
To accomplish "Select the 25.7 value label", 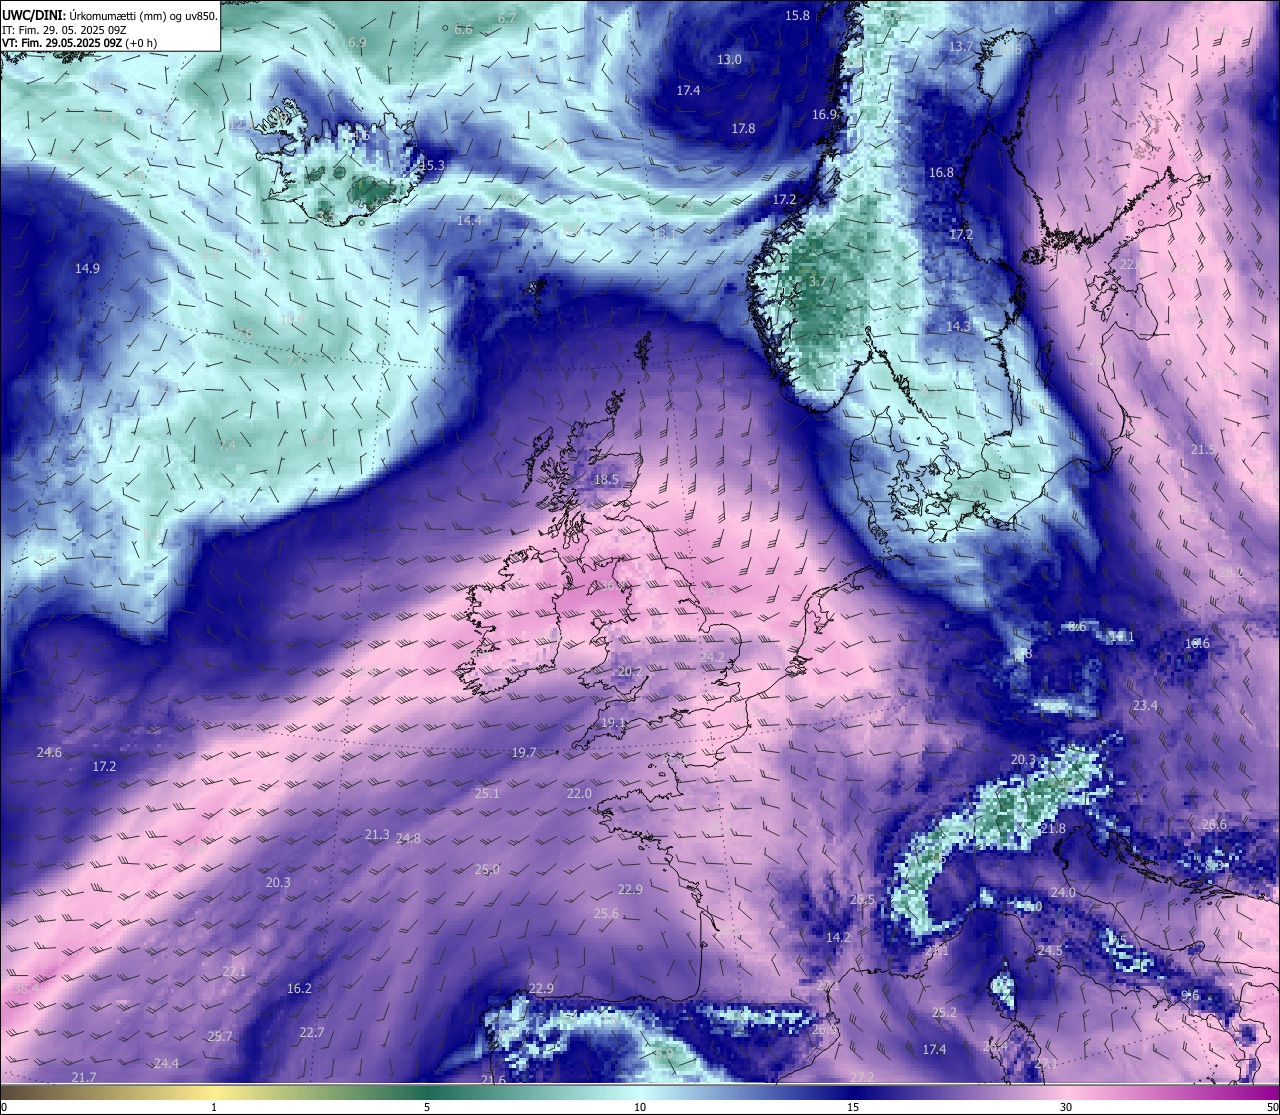I will tap(220, 1037).
